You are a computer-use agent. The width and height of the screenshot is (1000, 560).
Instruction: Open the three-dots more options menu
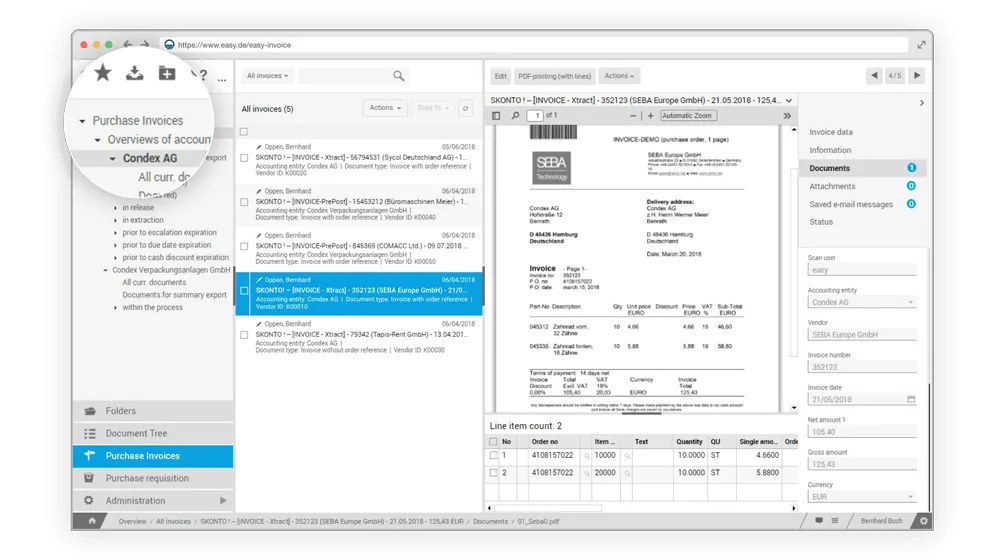(222, 80)
